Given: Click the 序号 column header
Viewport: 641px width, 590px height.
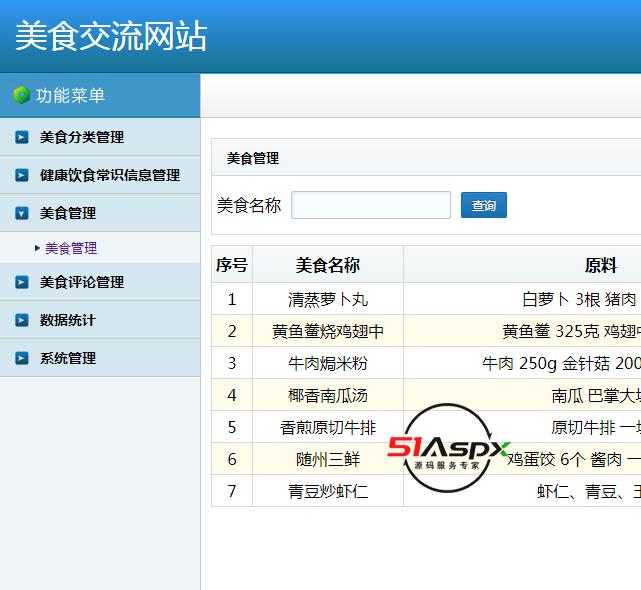Looking at the screenshot, I should [232, 265].
